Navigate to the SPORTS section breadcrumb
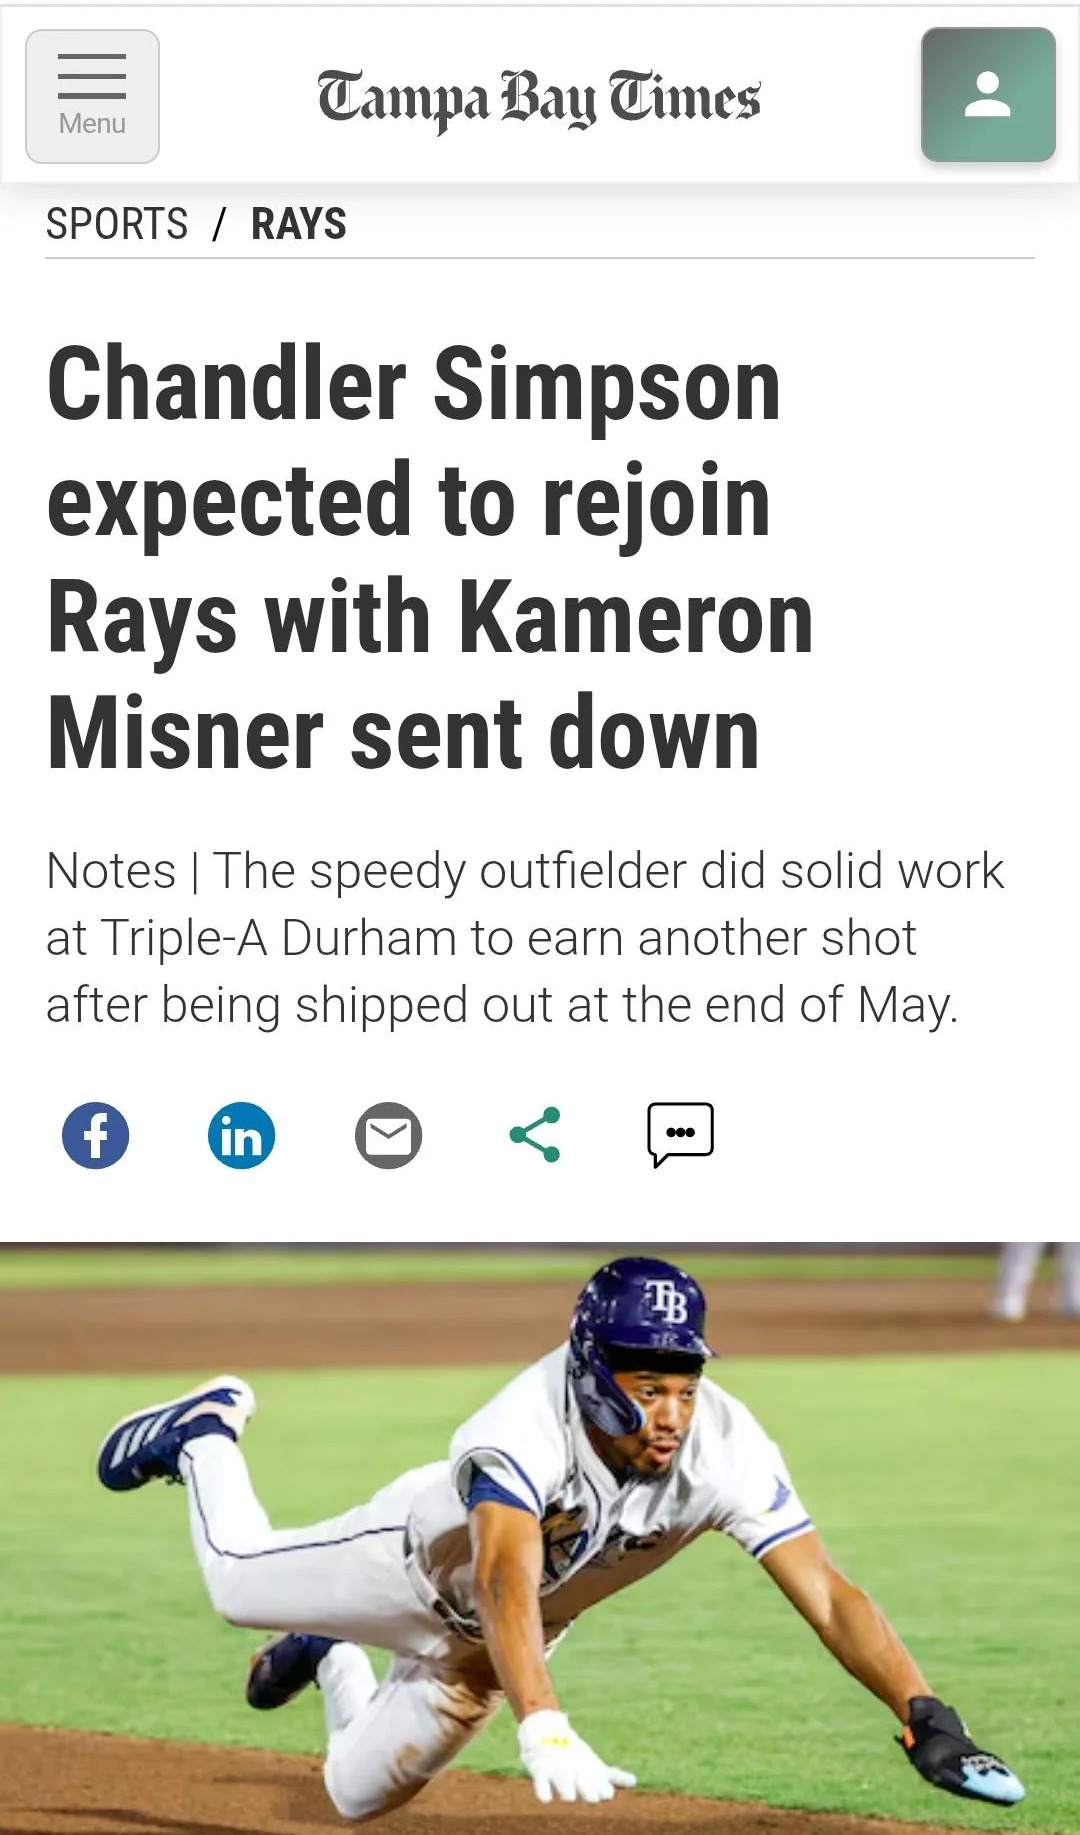Viewport: 1080px width, 1835px height. 117,224
